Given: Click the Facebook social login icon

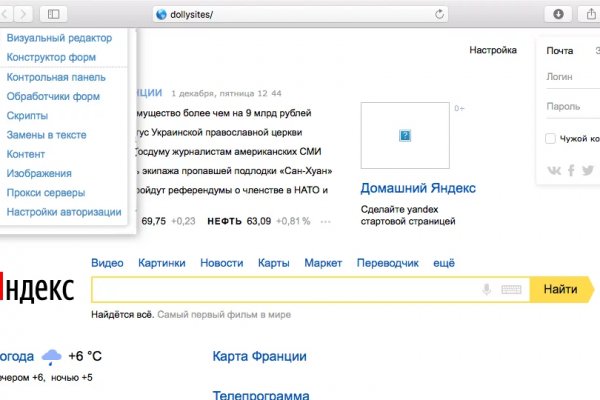Looking at the screenshot, I should 572,170.
